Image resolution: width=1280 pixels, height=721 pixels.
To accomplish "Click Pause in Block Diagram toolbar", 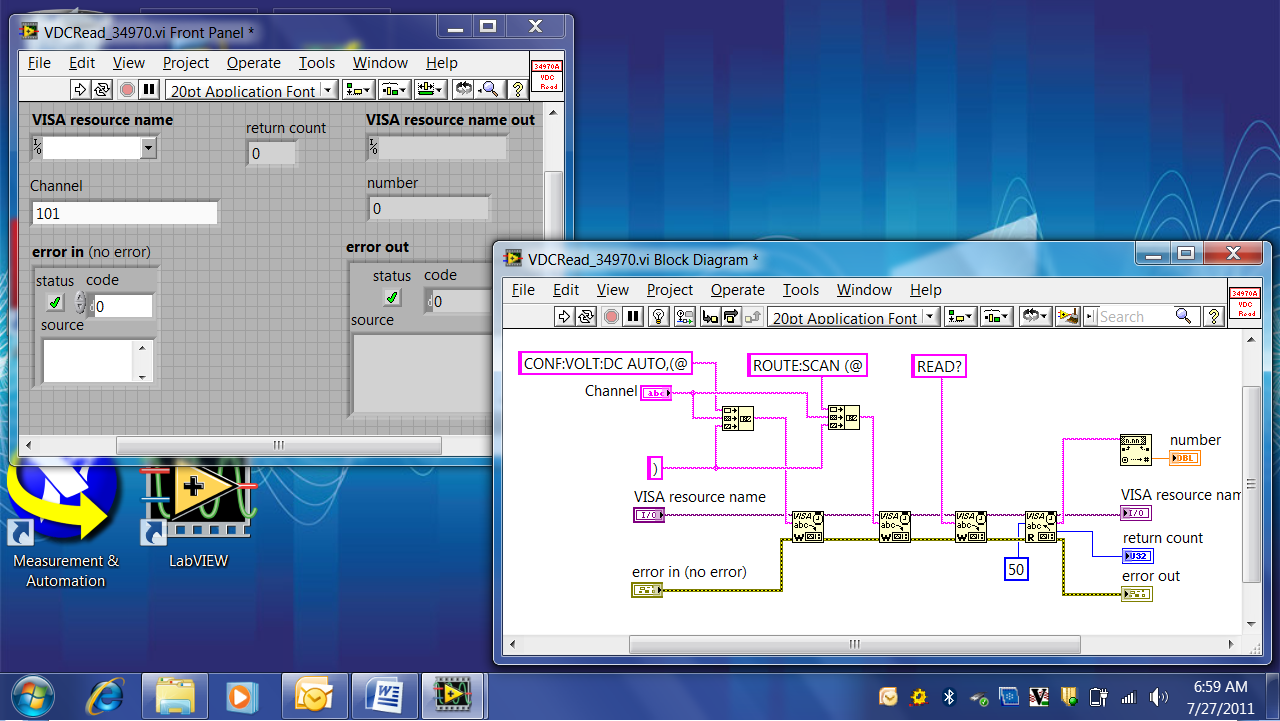I will (633, 316).
